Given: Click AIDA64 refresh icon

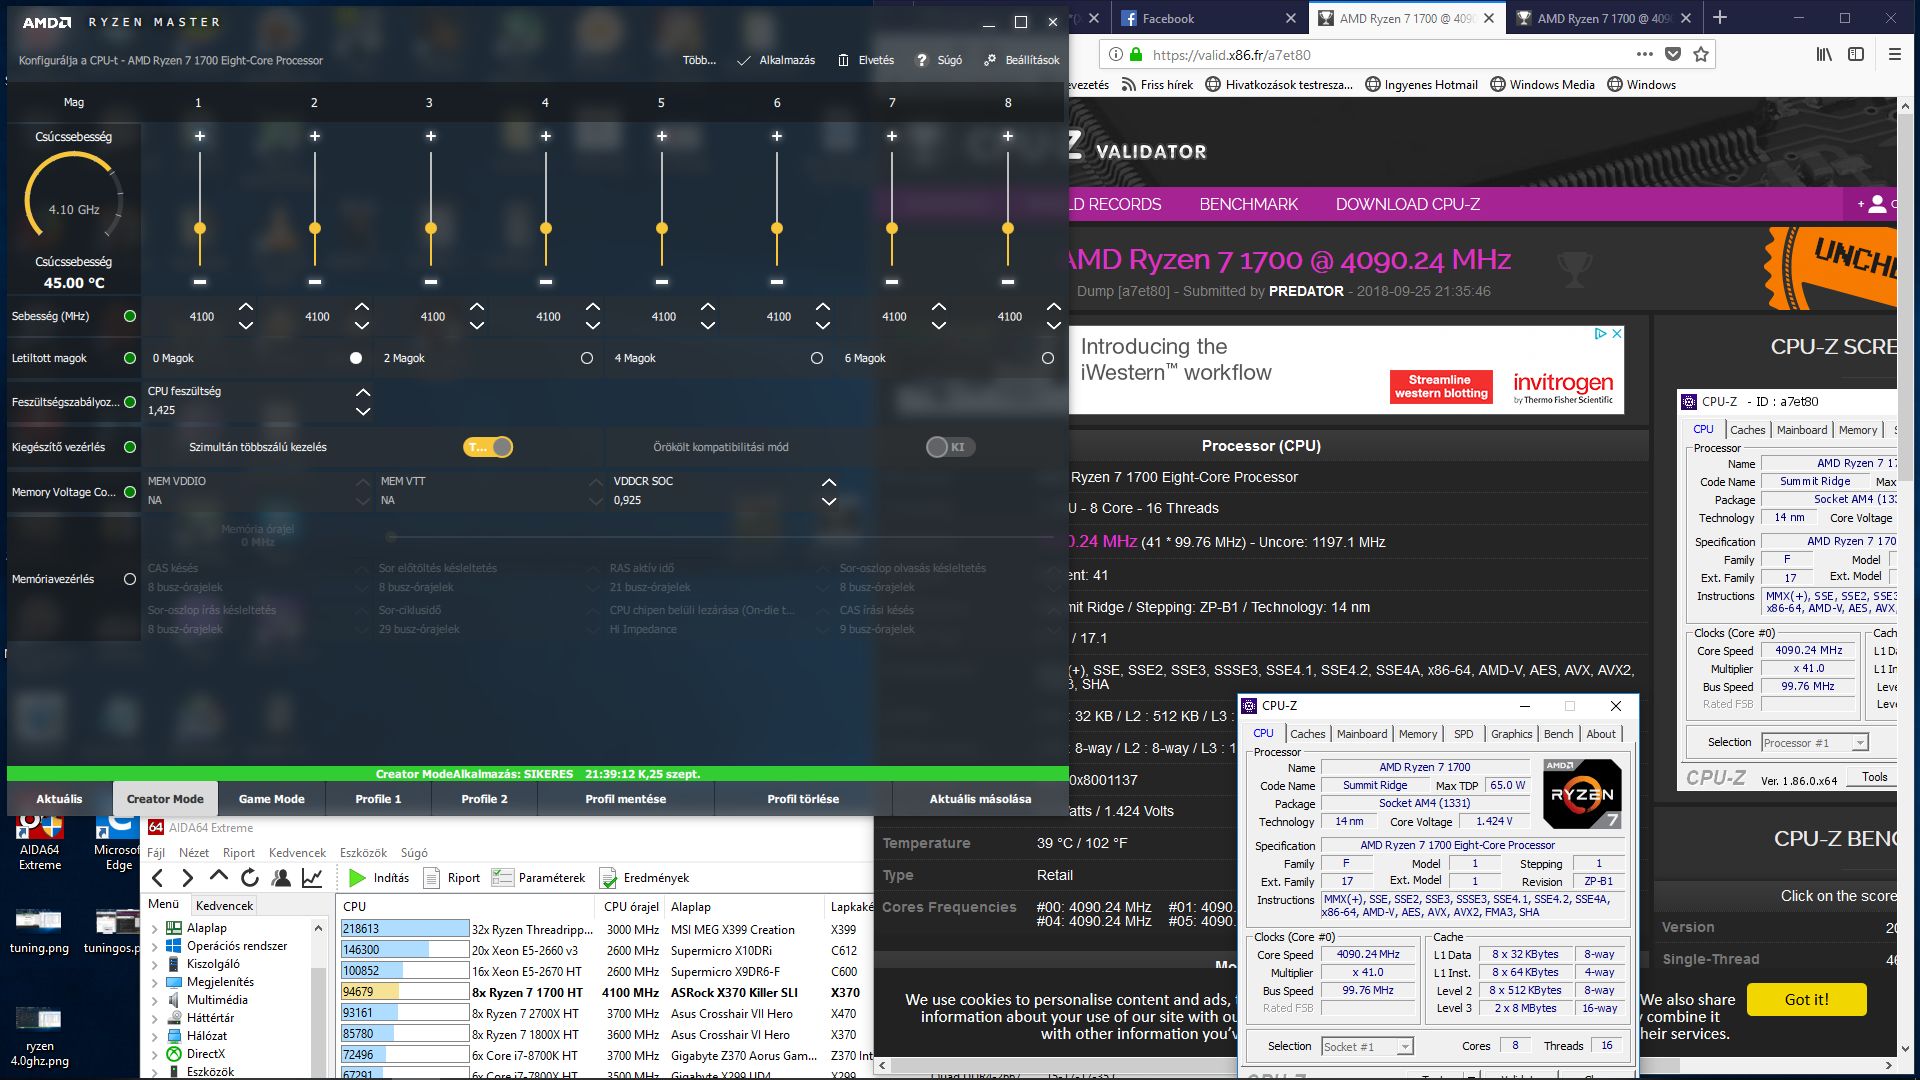Looking at the screenshot, I should pyautogui.click(x=250, y=878).
